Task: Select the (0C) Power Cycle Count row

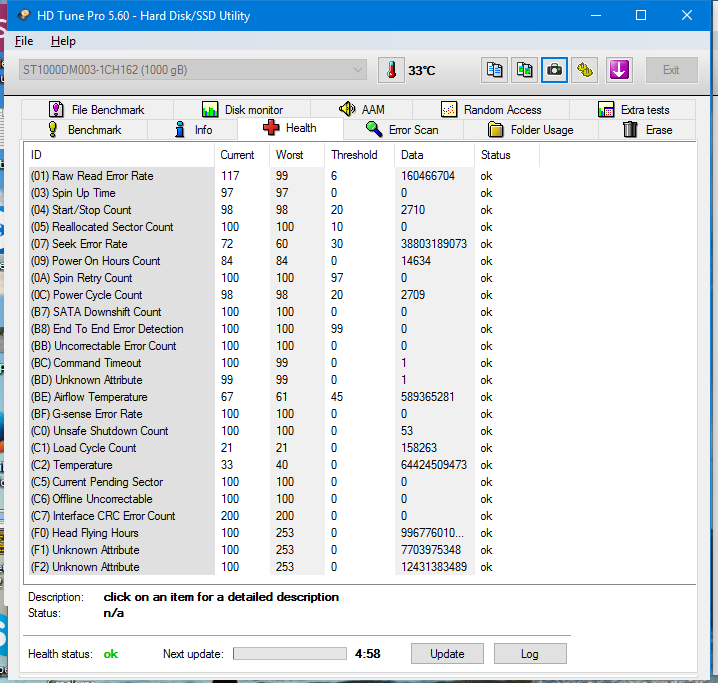Action: pos(284,295)
